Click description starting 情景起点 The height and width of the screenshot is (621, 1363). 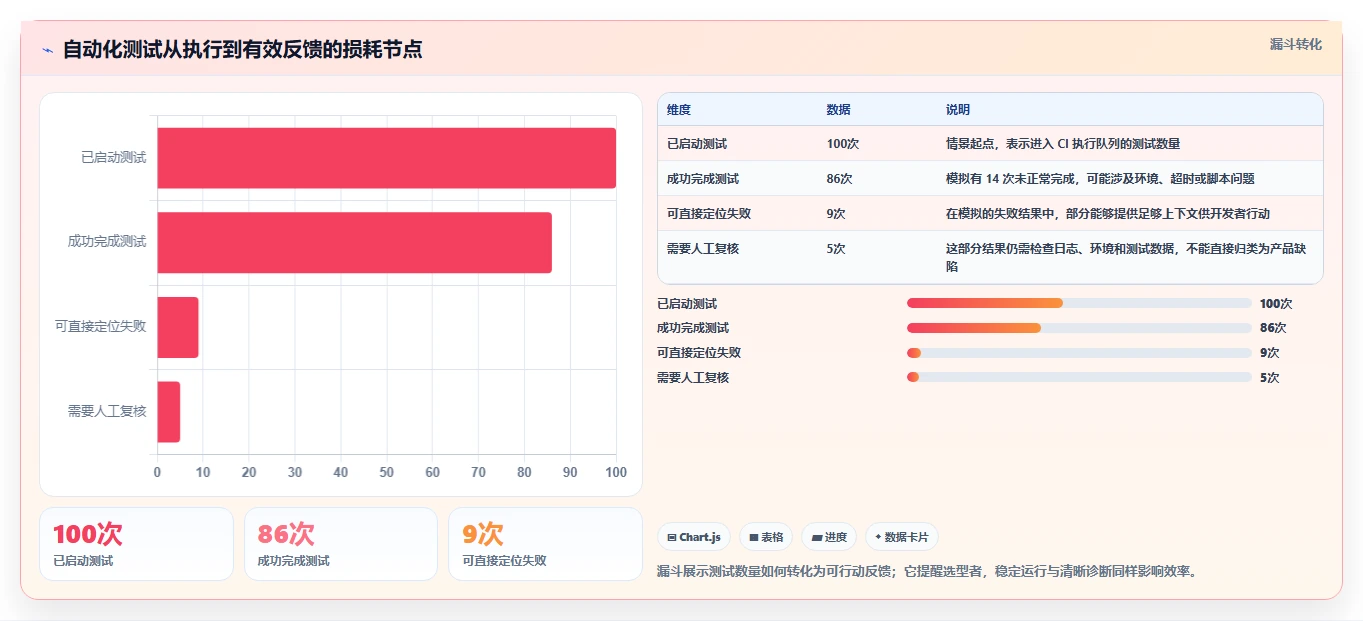click(x=1063, y=144)
